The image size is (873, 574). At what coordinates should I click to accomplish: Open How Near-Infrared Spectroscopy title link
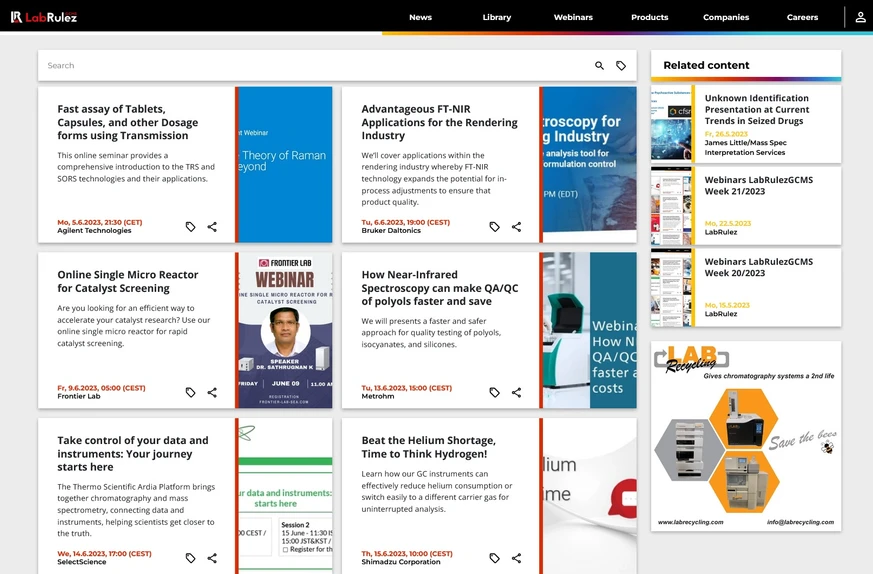tap(439, 288)
